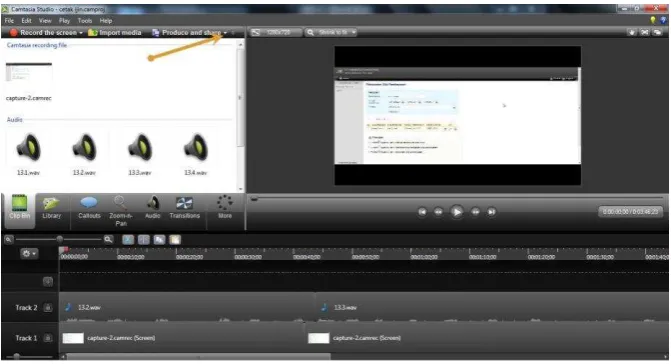This screenshot has width=671, height=364.
Task: Jump to next clip
Action: point(492,212)
